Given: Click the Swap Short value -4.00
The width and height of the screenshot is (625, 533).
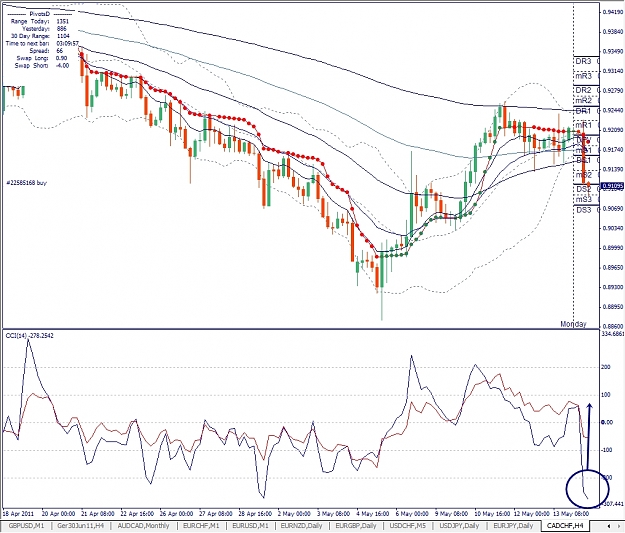Looking at the screenshot, I should (63, 65).
